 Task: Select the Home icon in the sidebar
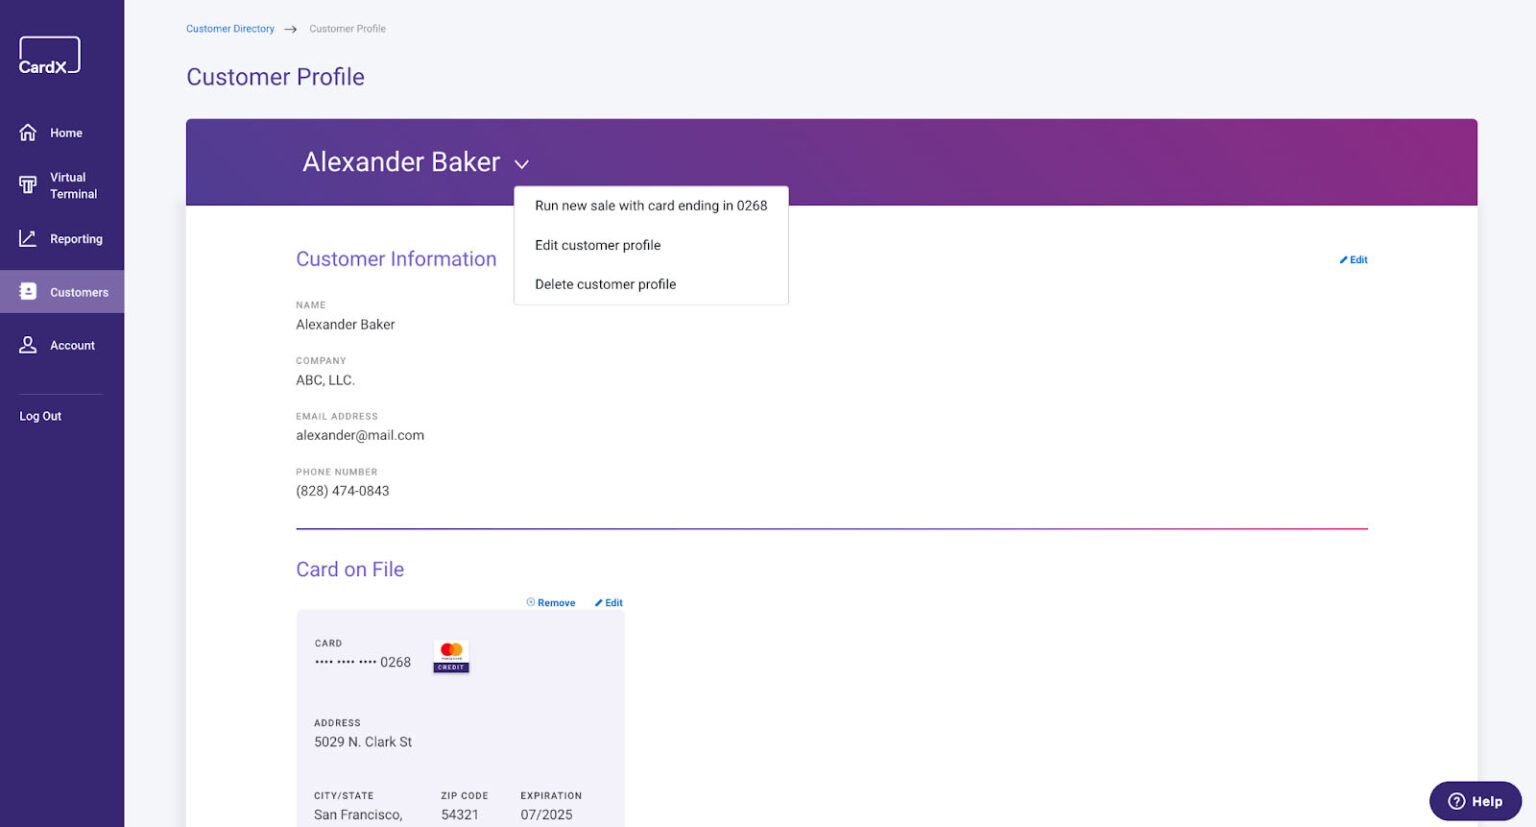(x=28, y=132)
